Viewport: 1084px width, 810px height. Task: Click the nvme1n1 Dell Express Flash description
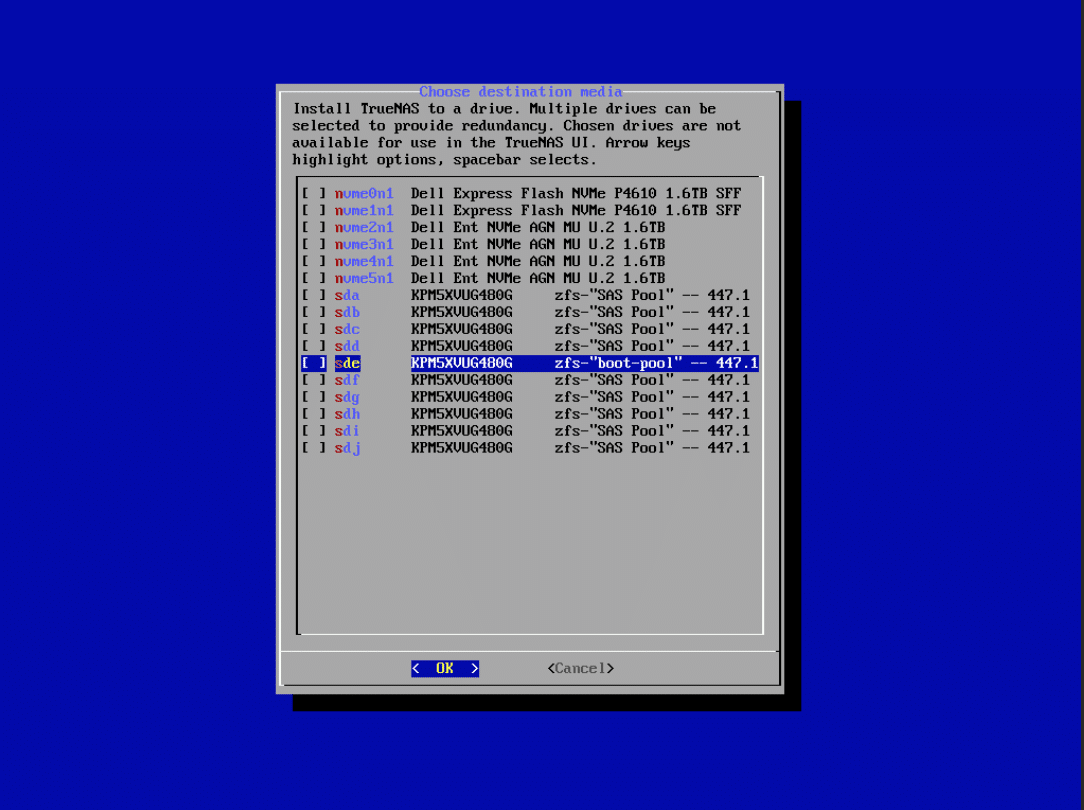[x=576, y=210]
